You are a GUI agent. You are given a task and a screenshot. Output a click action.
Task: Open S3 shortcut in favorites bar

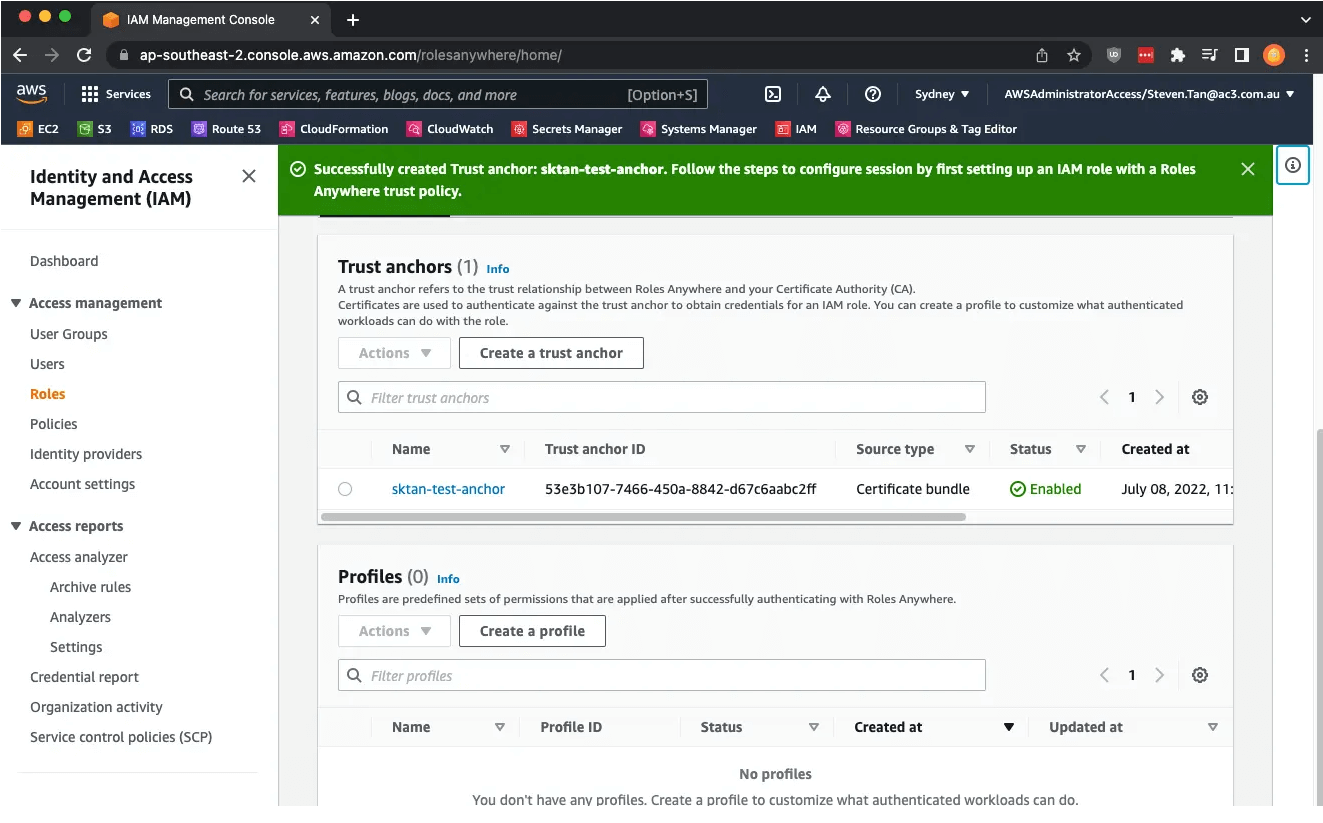(x=95, y=129)
